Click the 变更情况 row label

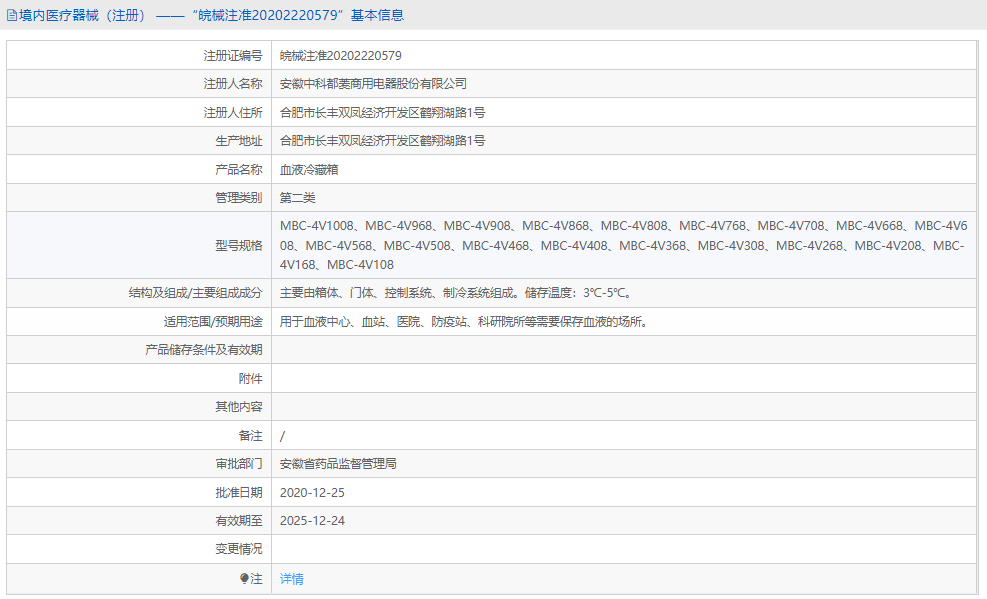pos(238,549)
